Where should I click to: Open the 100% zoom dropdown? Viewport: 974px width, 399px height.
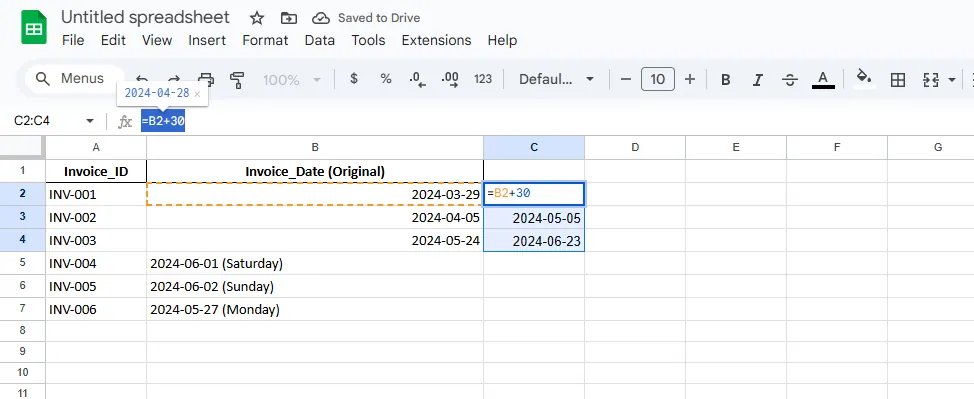292,80
